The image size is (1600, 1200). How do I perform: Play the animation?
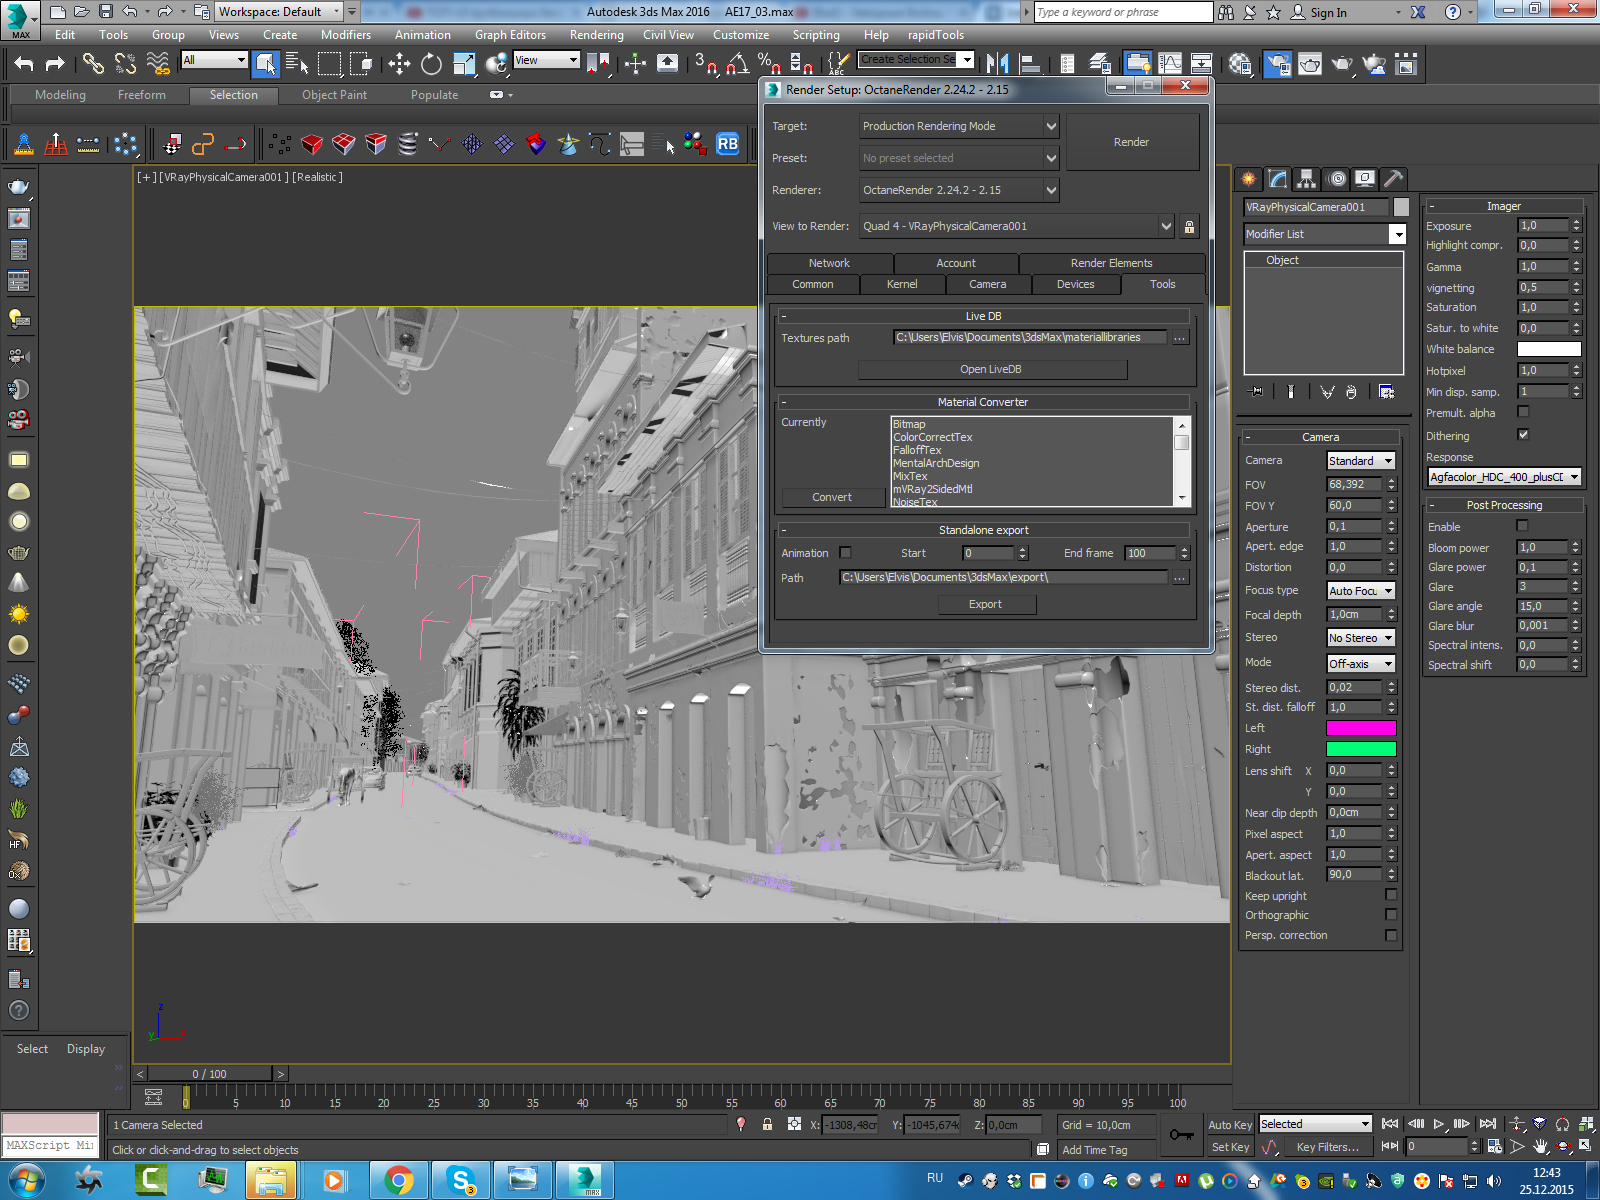[x=1439, y=1124]
